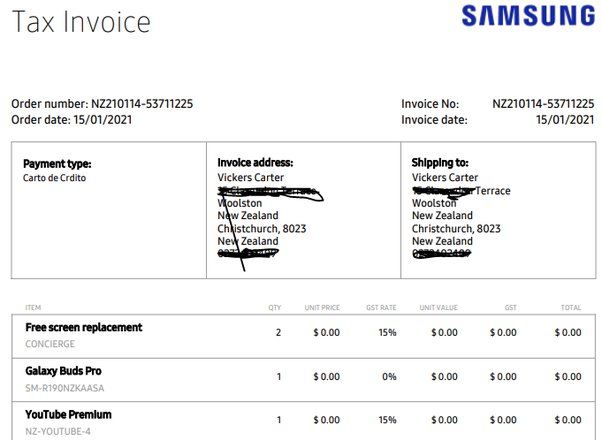Click the Carto de Crdito text
Image resolution: width=602 pixels, height=440 pixels.
(x=54, y=178)
